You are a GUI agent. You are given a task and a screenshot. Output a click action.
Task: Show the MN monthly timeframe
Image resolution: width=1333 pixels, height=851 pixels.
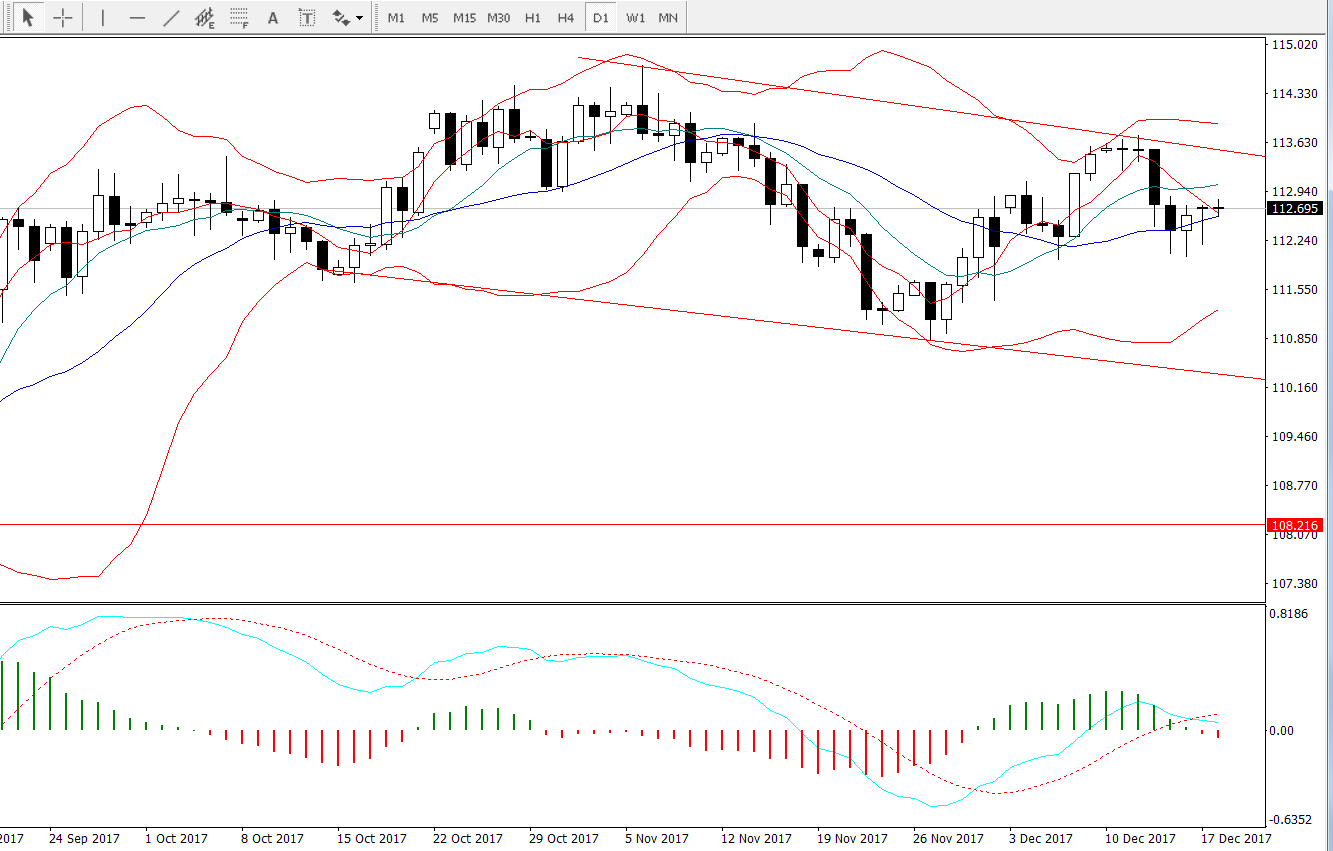tap(668, 18)
